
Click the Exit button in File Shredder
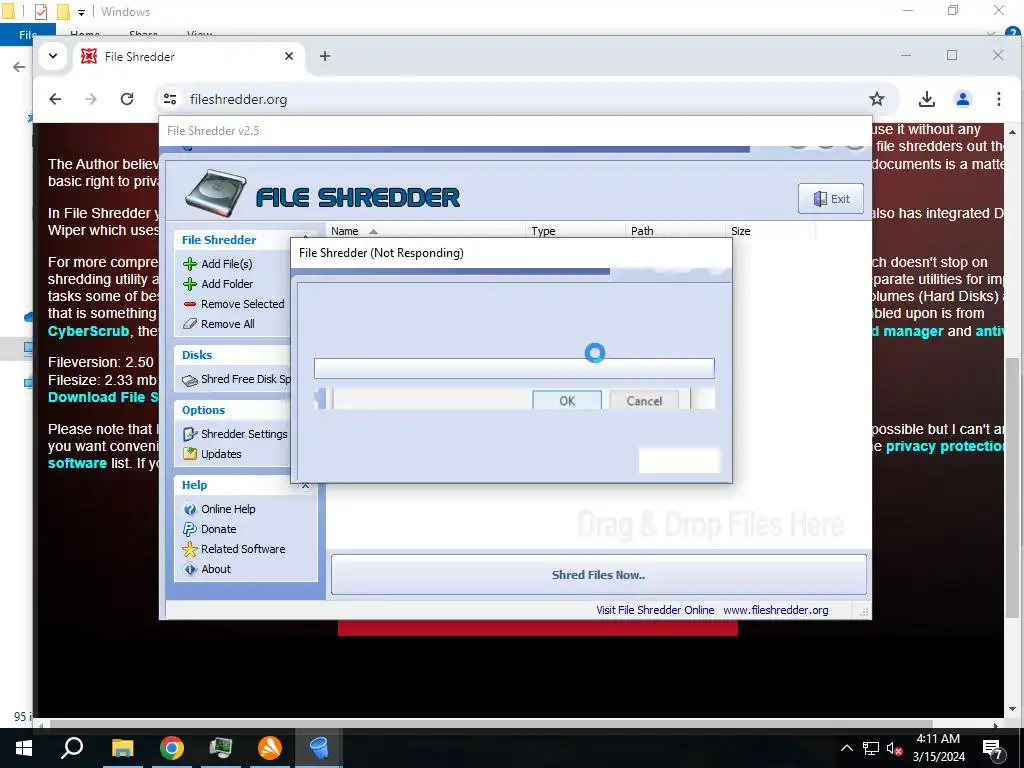tap(831, 199)
